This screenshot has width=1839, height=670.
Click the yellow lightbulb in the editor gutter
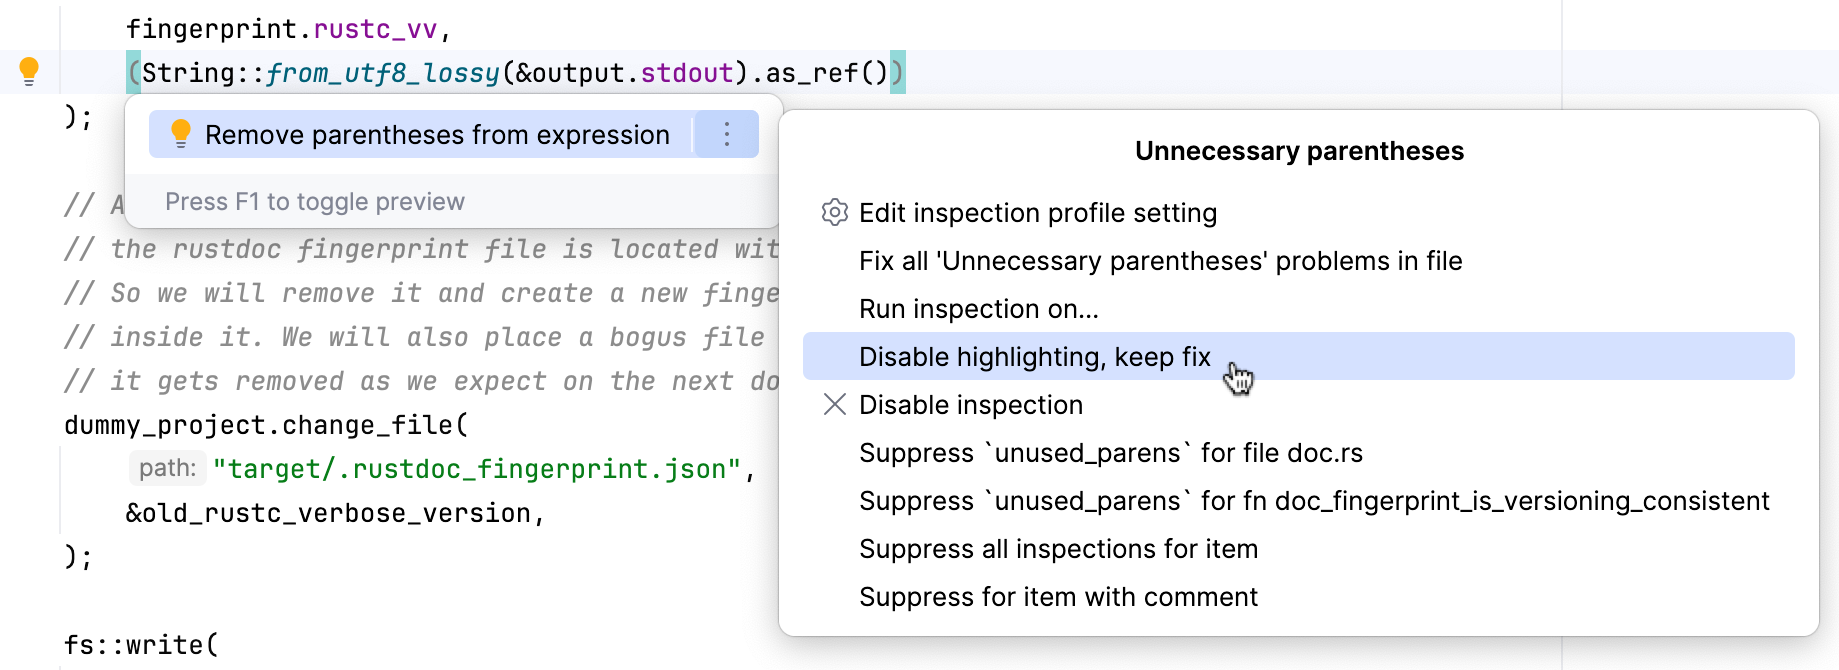(29, 70)
